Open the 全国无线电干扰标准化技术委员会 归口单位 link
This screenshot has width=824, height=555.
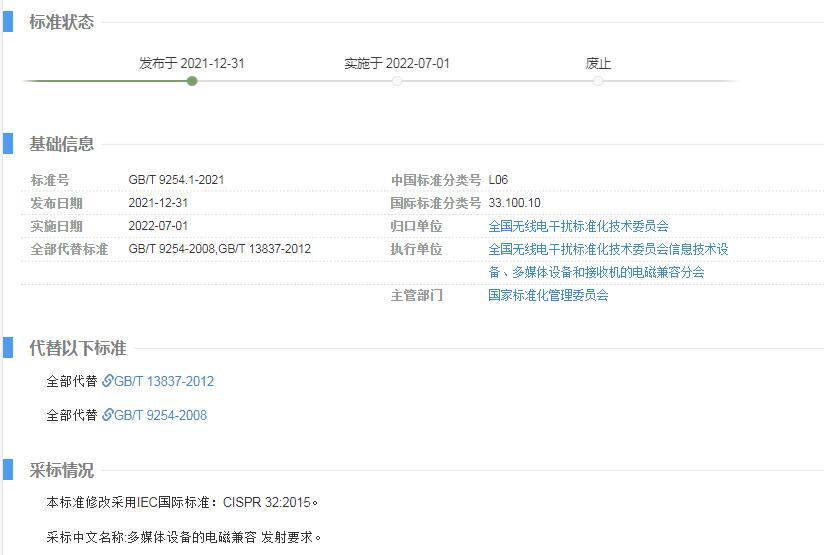(x=578, y=226)
